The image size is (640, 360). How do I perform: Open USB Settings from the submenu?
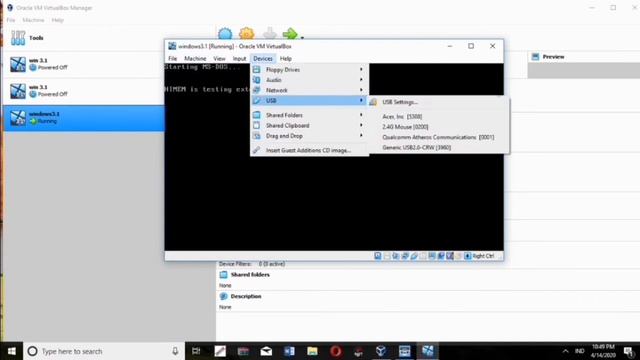coord(439,102)
